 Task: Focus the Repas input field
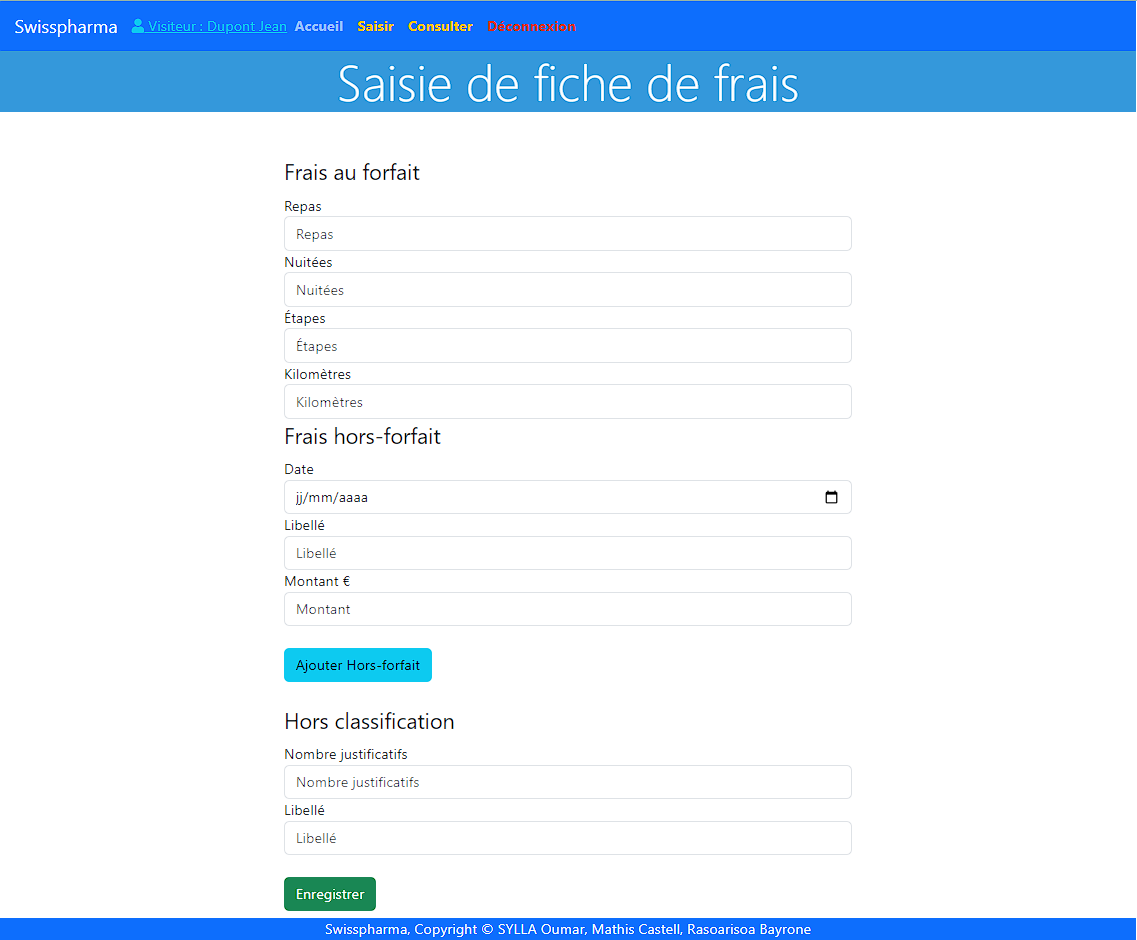pyautogui.click(x=567, y=234)
